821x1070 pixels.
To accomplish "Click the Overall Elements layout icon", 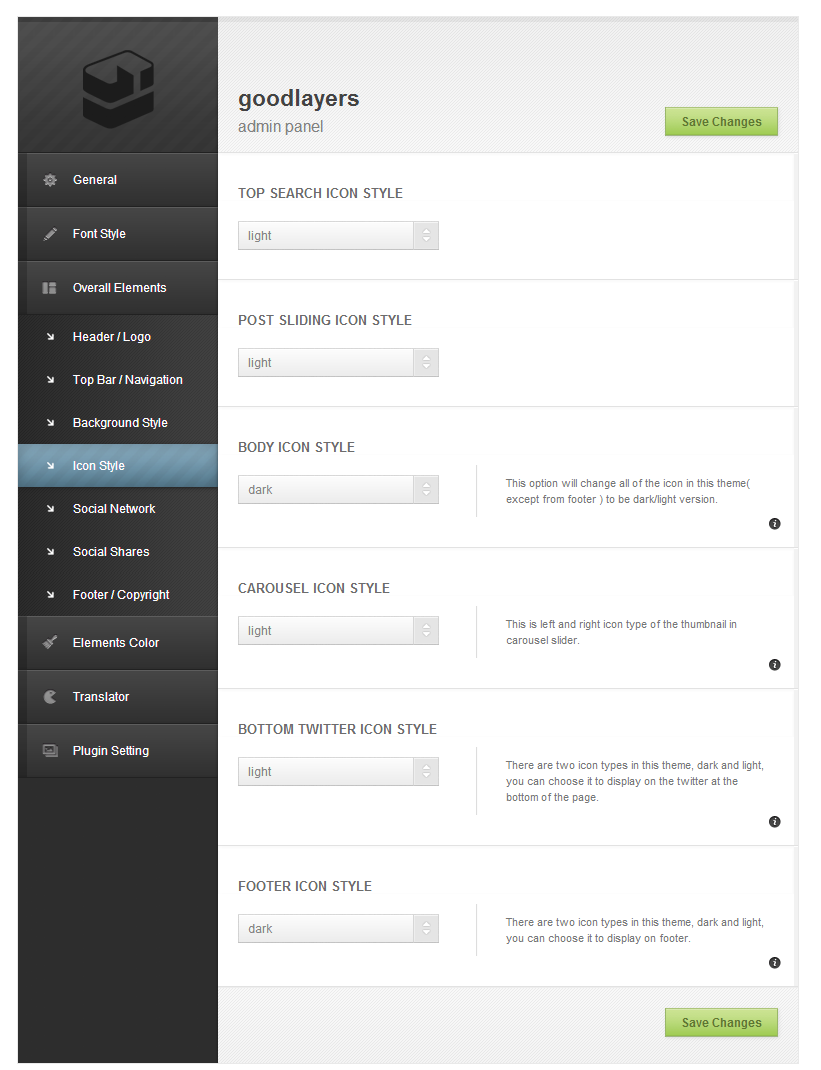I will 50,288.
